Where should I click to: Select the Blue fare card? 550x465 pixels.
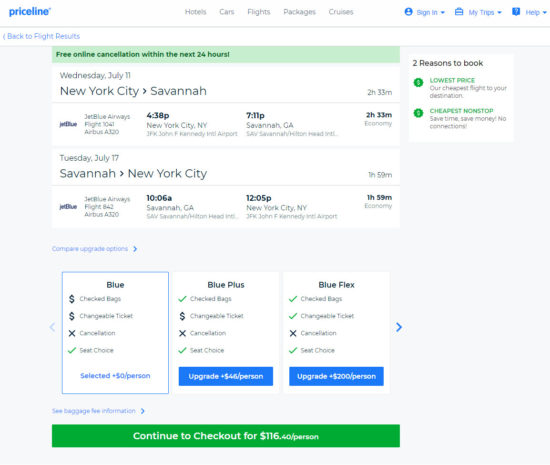point(115,332)
